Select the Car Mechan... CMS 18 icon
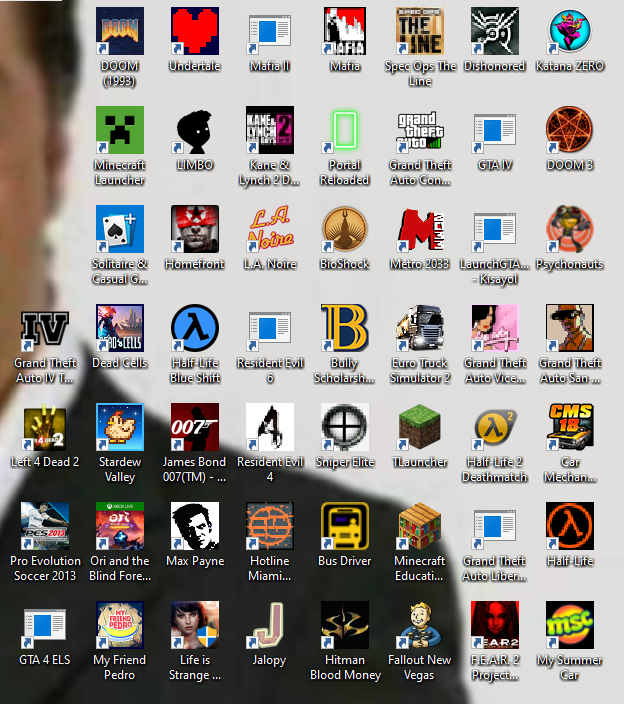Viewport: 624px width, 704px height. tap(570, 427)
